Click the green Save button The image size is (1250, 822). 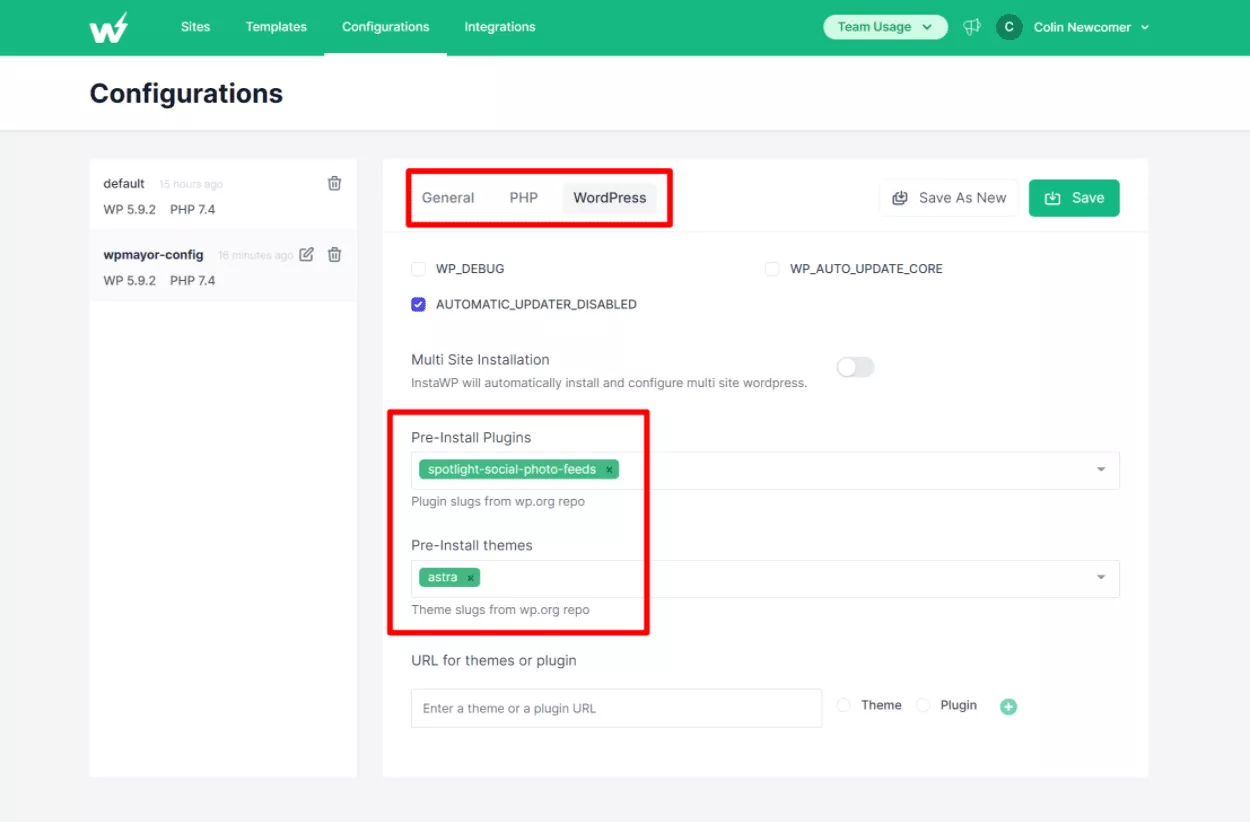(1074, 198)
